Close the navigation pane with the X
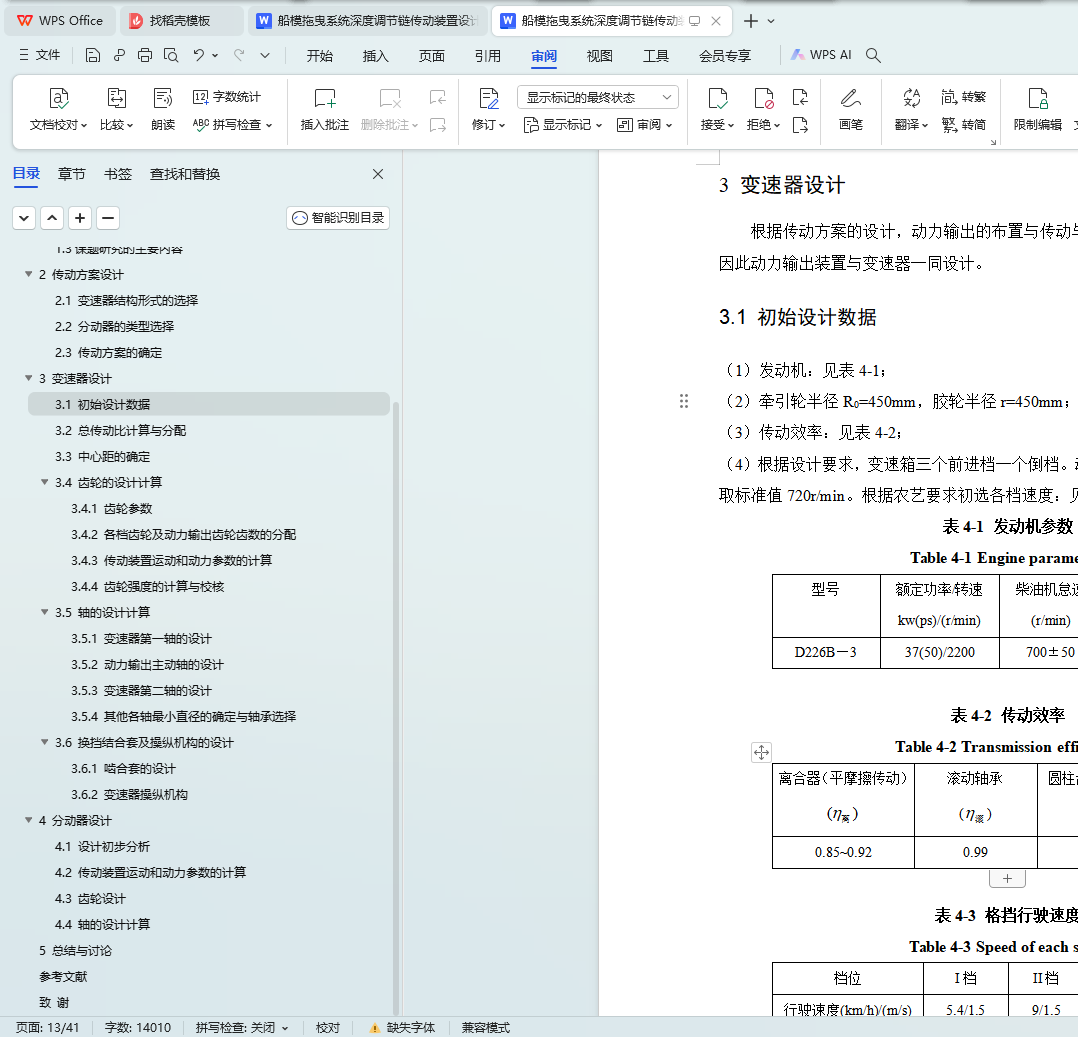The height and width of the screenshot is (1037, 1078). pos(378,174)
